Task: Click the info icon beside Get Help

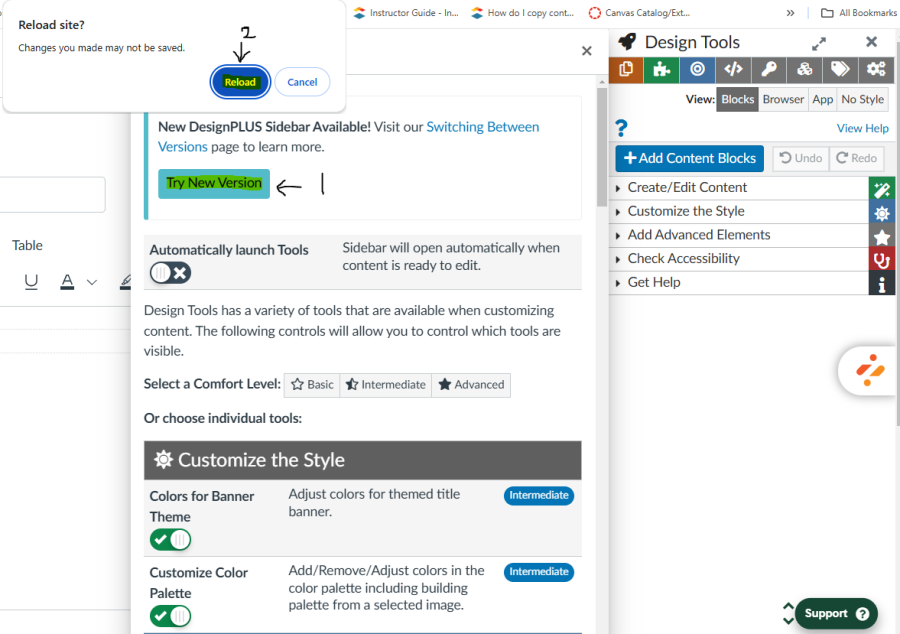Action: (882, 283)
